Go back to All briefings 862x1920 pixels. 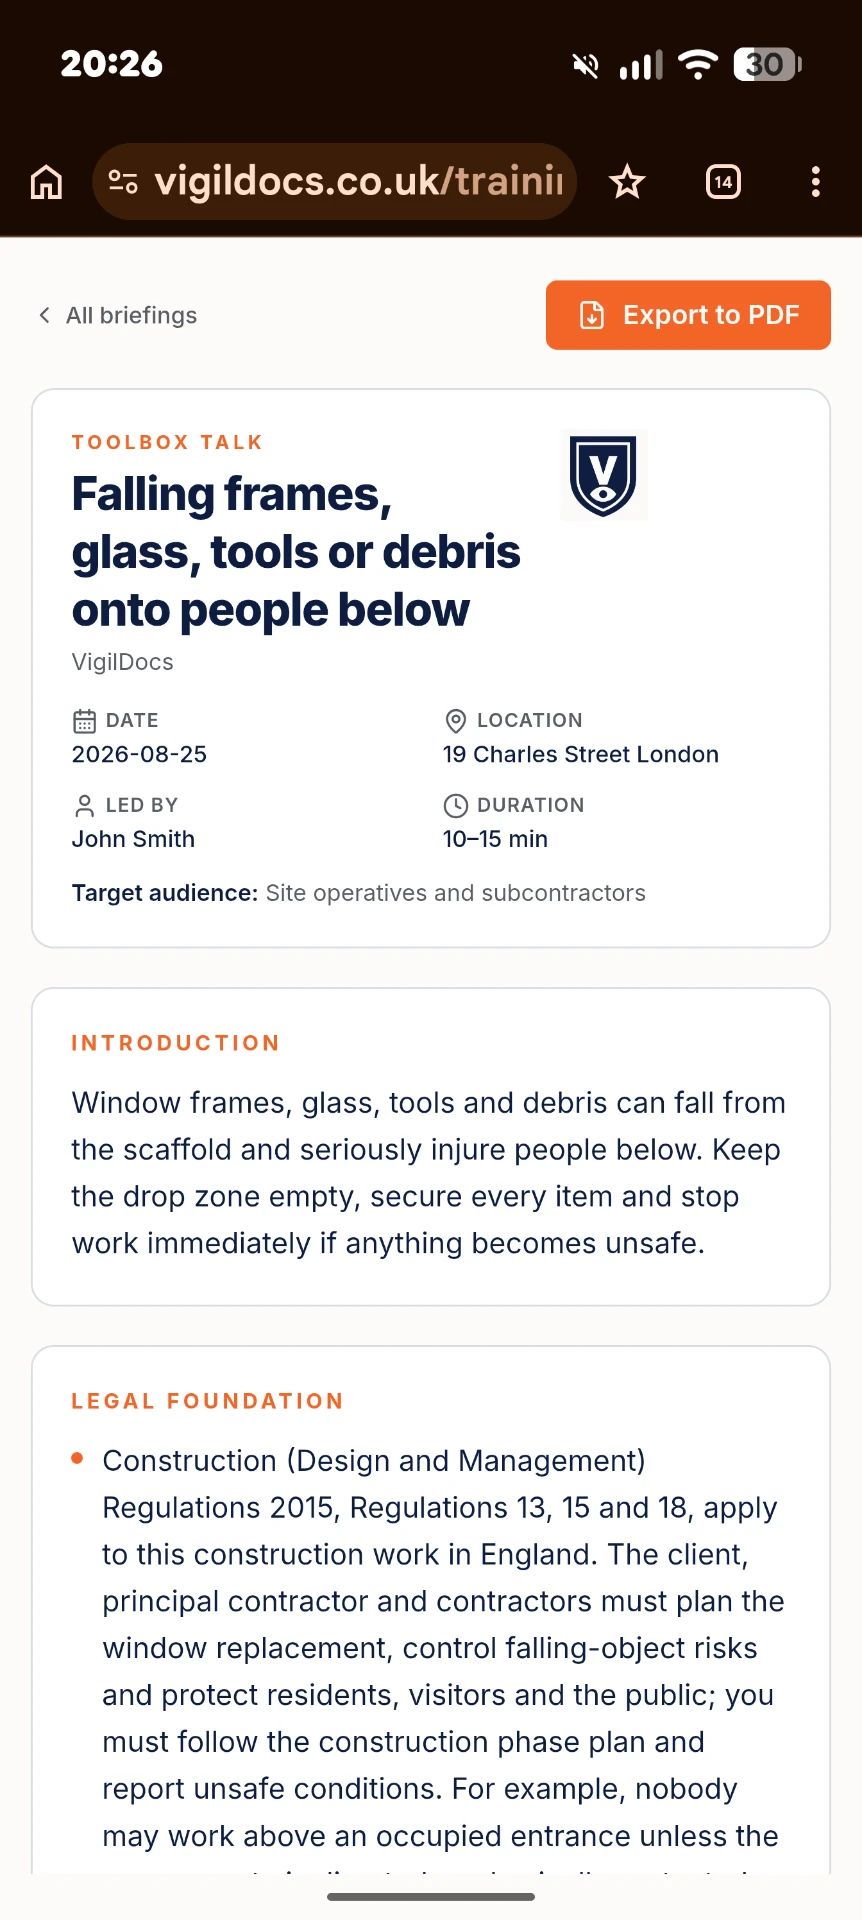click(x=118, y=315)
